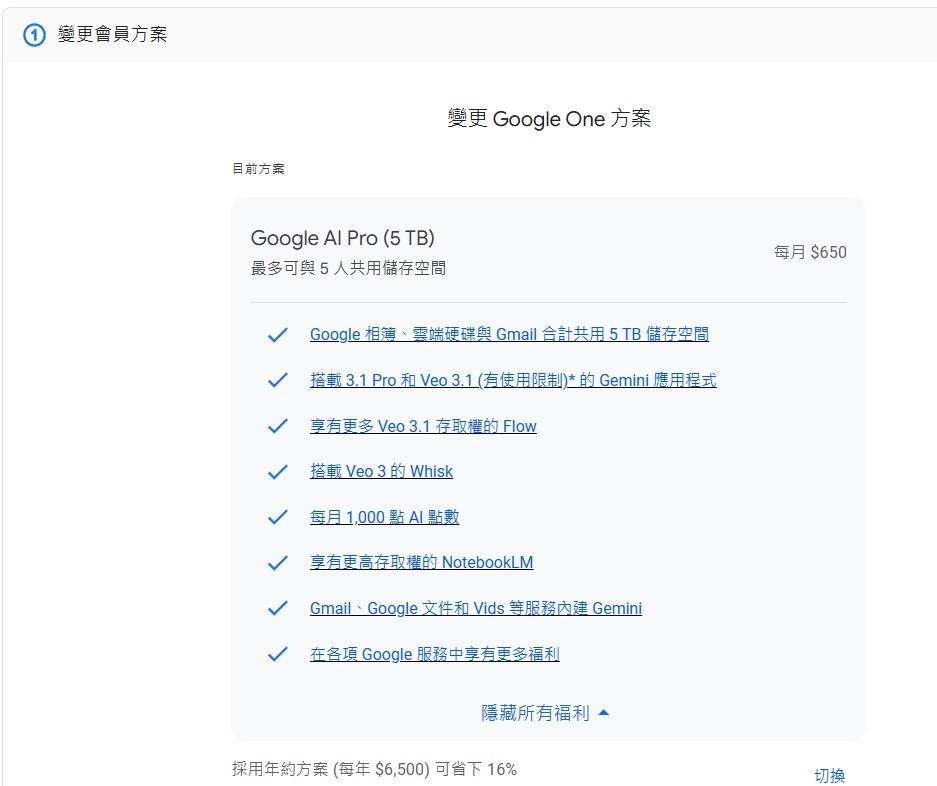
Task: Open the 搭載 Veo 3 的 Whisk link
Action: (381, 472)
